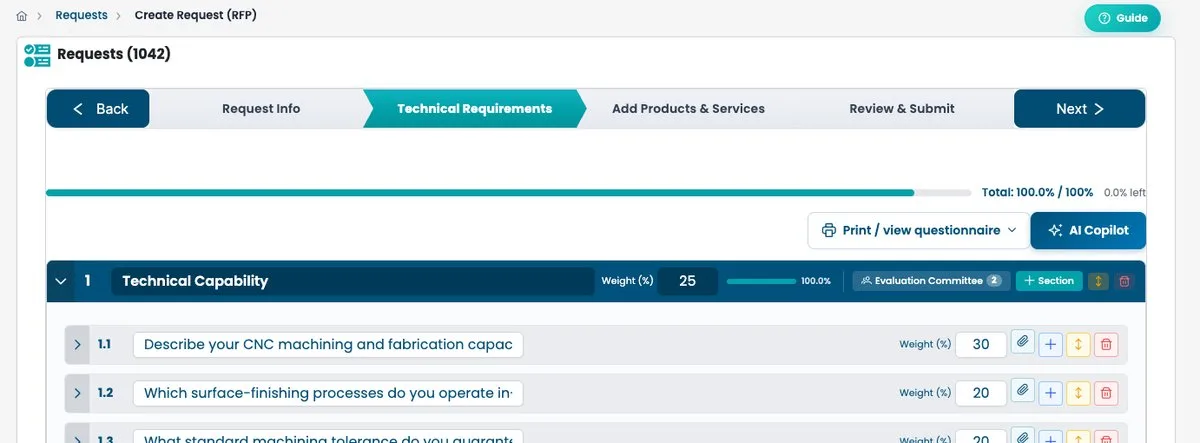1200x443 pixels.
Task: Jump to the Review & Submit step
Action: (x=902, y=109)
